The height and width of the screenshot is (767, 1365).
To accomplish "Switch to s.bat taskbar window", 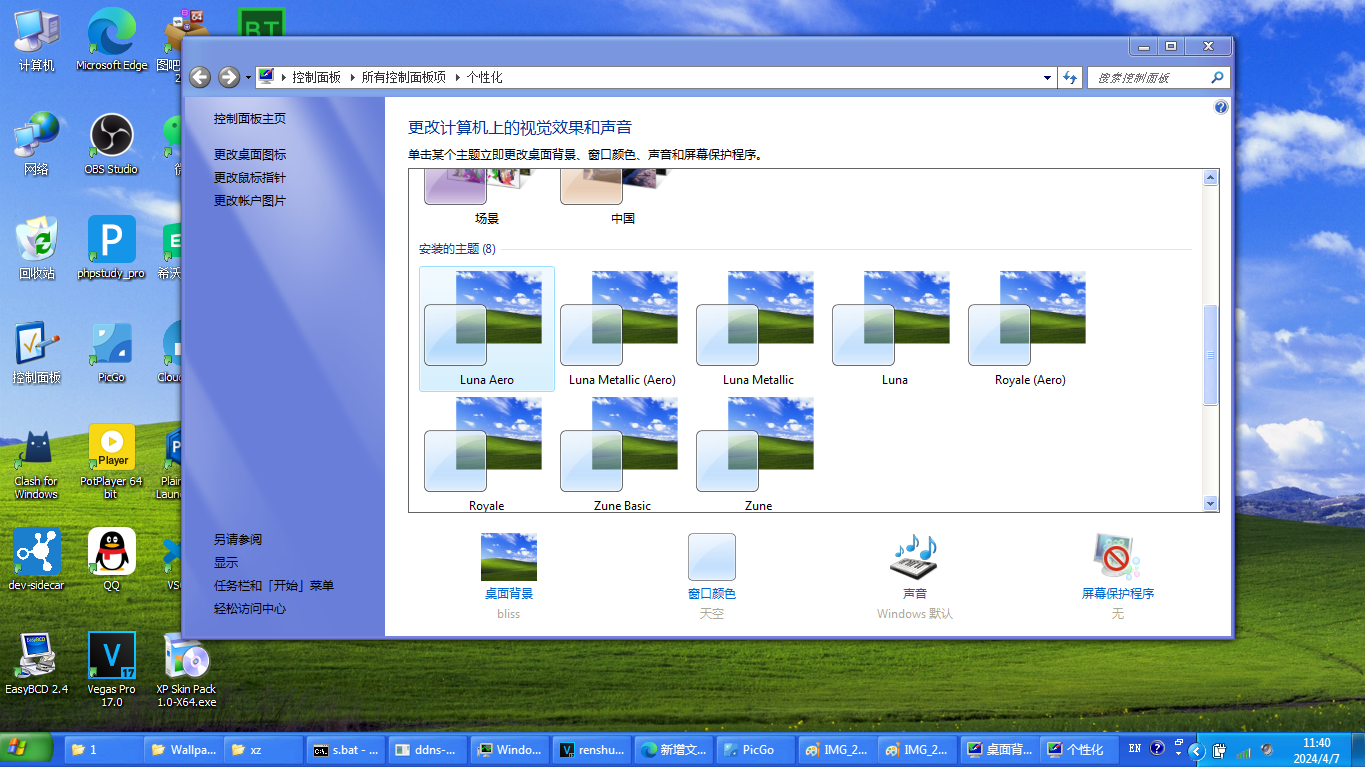I will [345, 749].
